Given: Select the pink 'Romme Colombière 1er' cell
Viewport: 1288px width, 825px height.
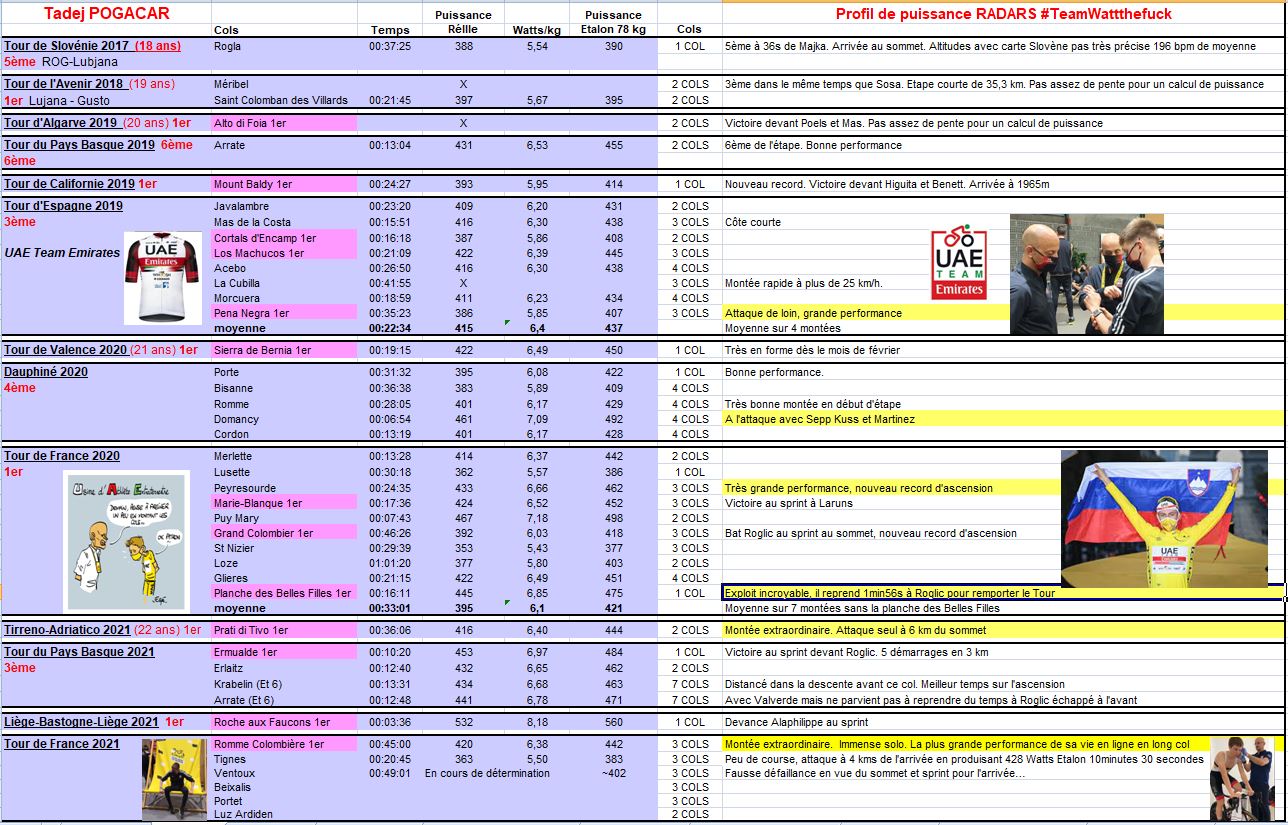Looking at the screenshot, I should click(284, 744).
